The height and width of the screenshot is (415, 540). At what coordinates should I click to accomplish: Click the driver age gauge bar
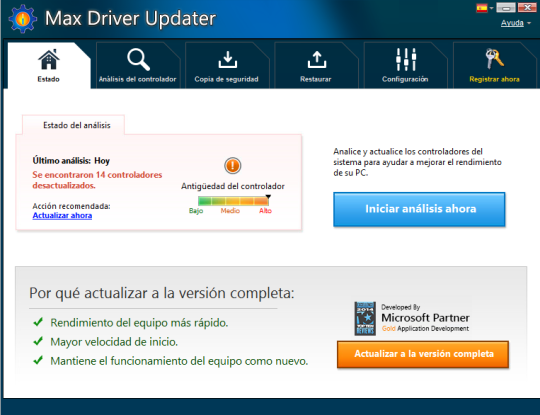pos(233,200)
